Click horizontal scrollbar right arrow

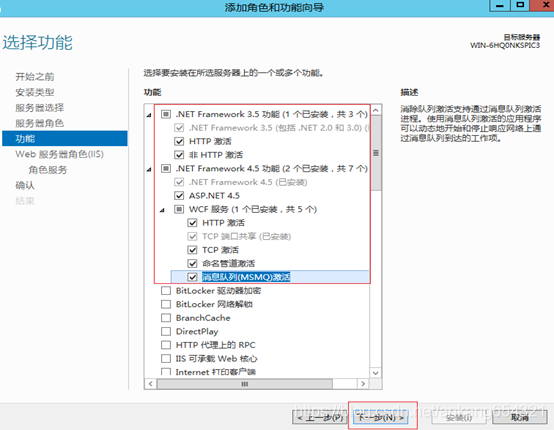(x=363, y=384)
